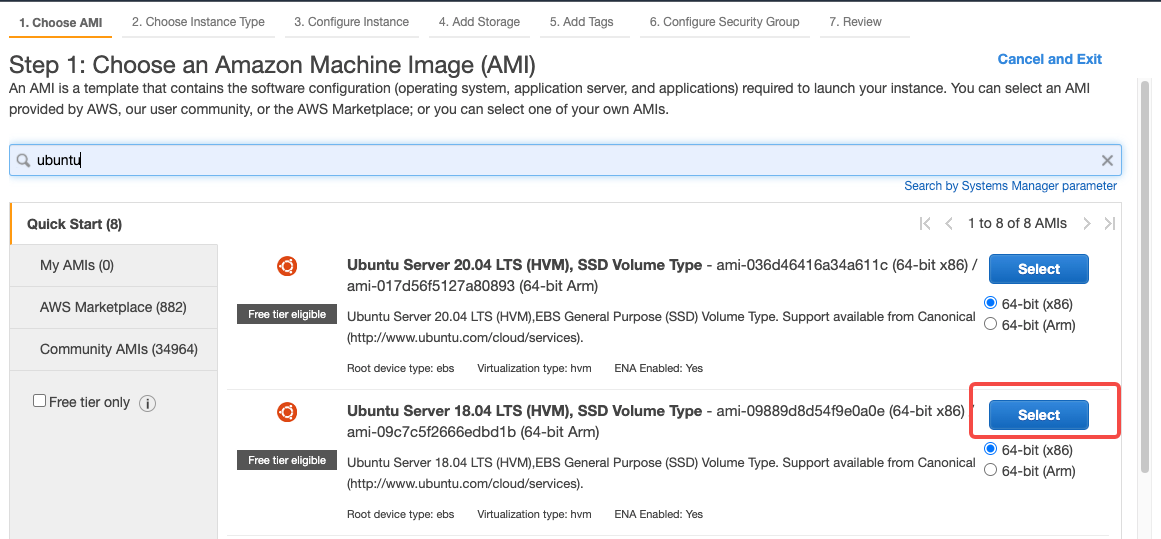1161x539 pixels.
Task: Click '1 to 8 of 8 AMIs' text
Action: (1017, 224)
